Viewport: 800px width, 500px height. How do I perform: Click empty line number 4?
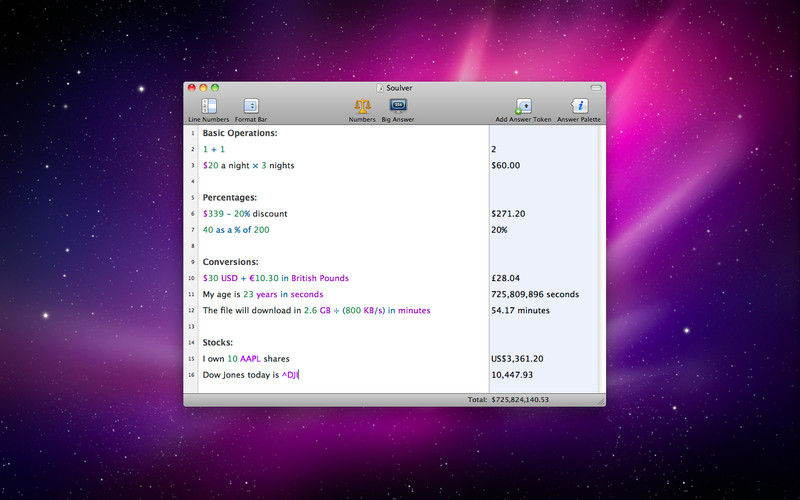coord(192,182)
